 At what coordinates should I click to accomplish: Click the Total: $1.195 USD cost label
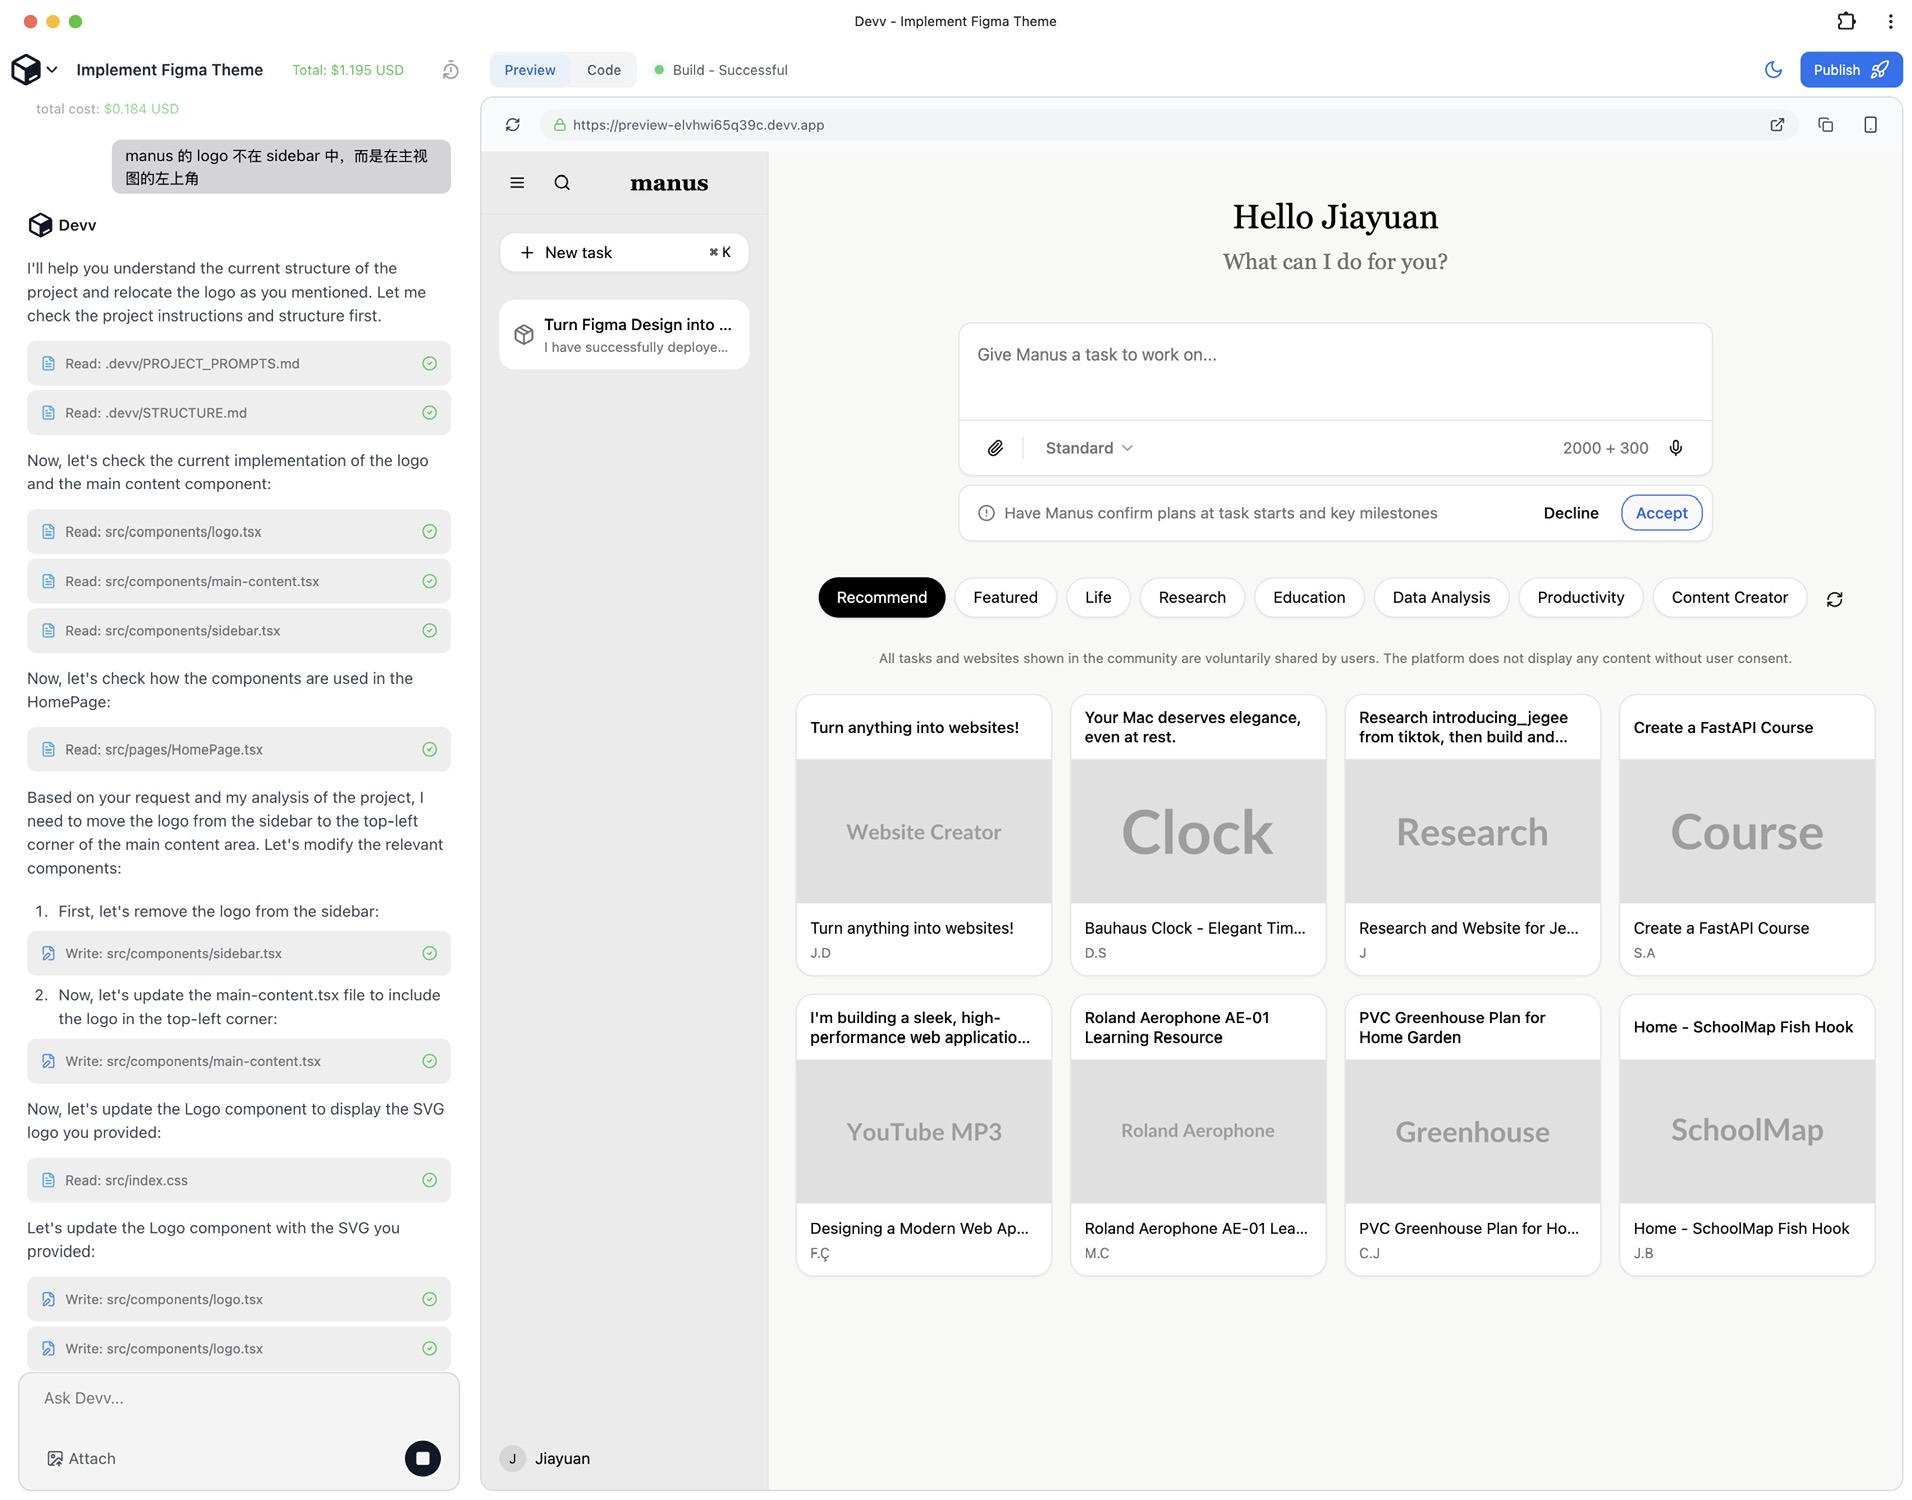pos(347,70)
